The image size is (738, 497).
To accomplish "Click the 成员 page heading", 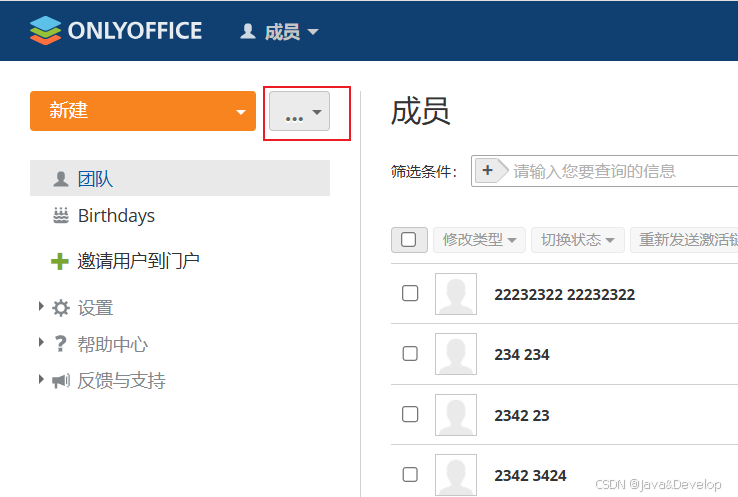I will (x=420, y=111).
